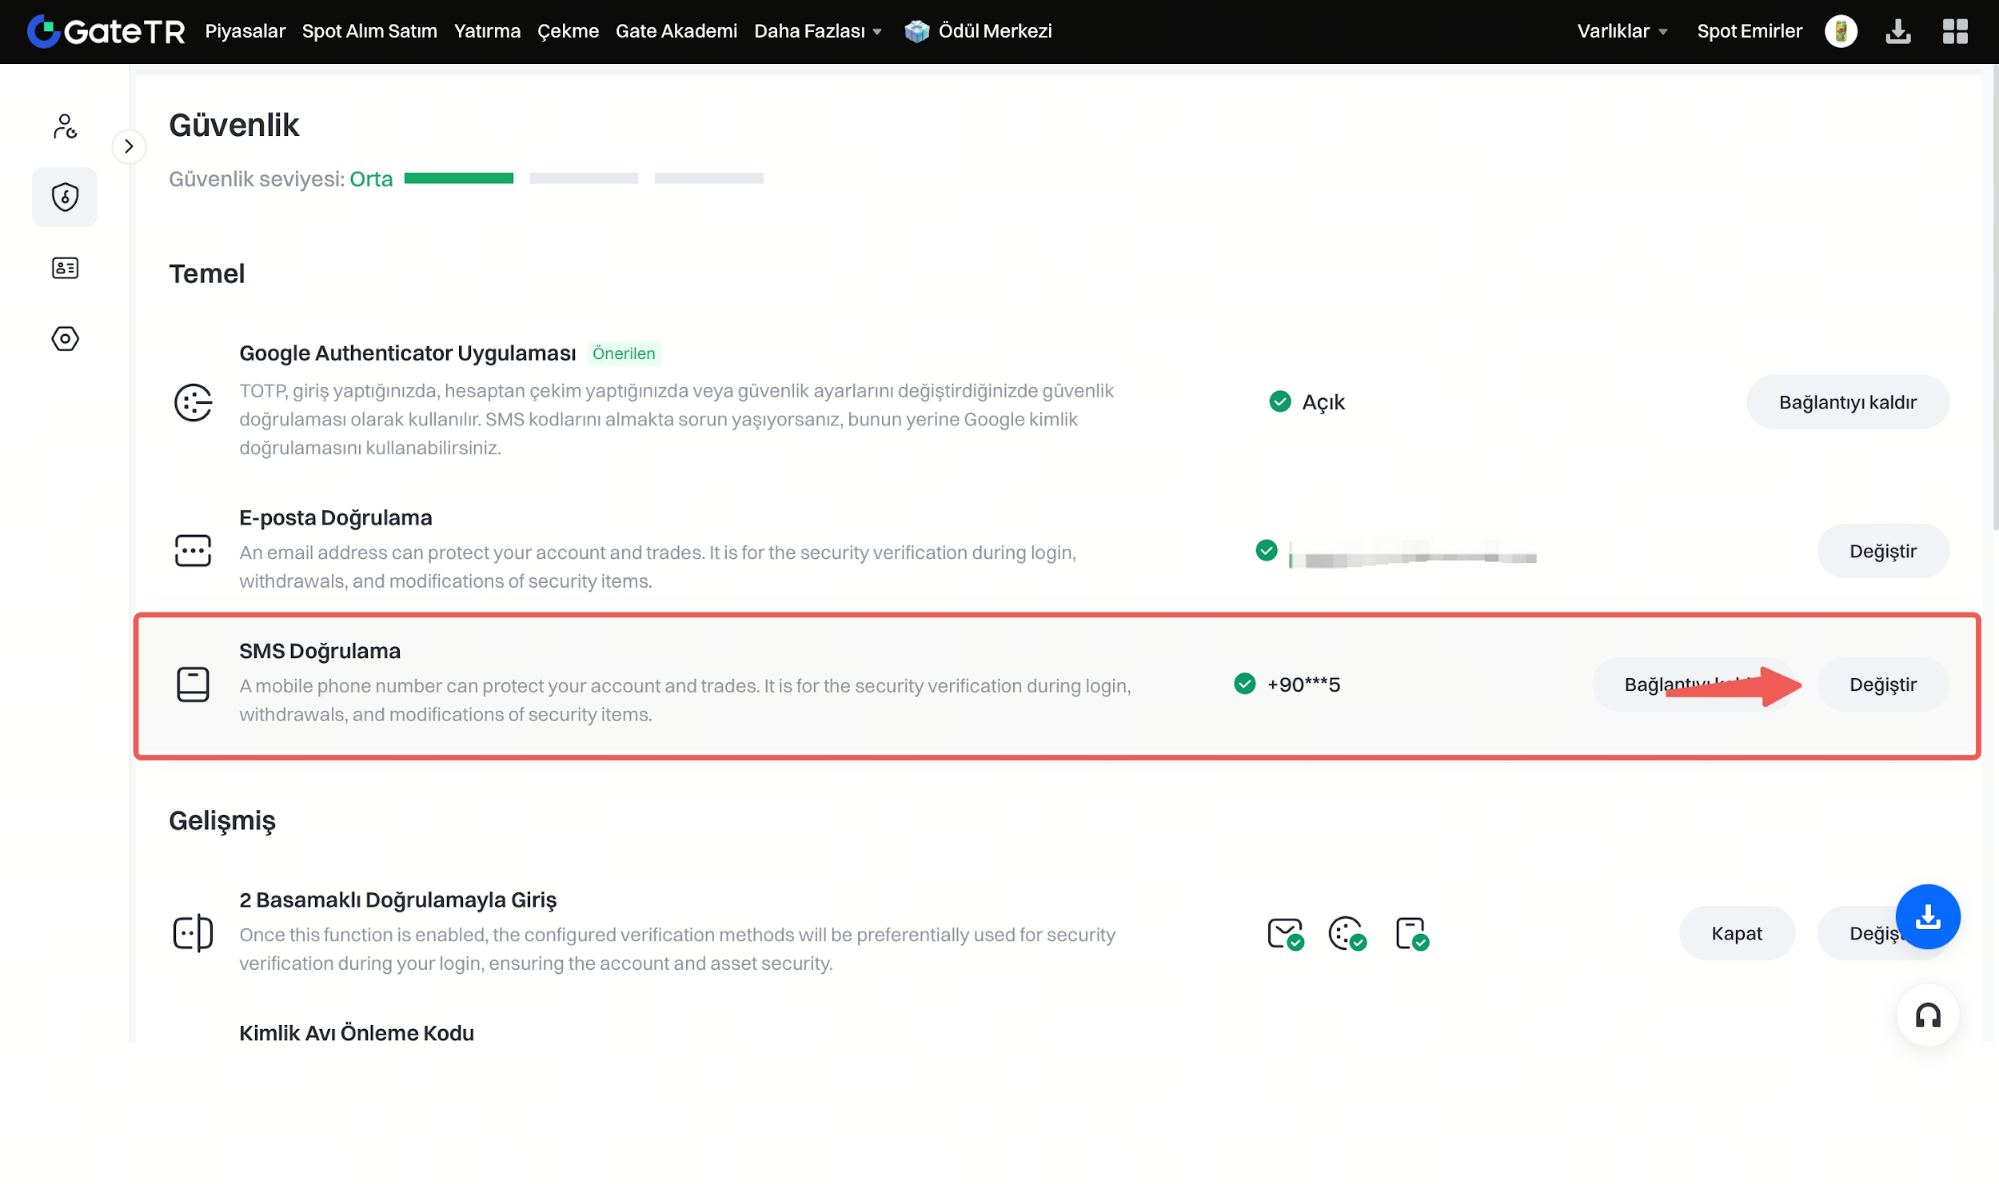The image size is (1999, 1184).
Task: Click the blue floating download button
Action: coord(1927,916)
